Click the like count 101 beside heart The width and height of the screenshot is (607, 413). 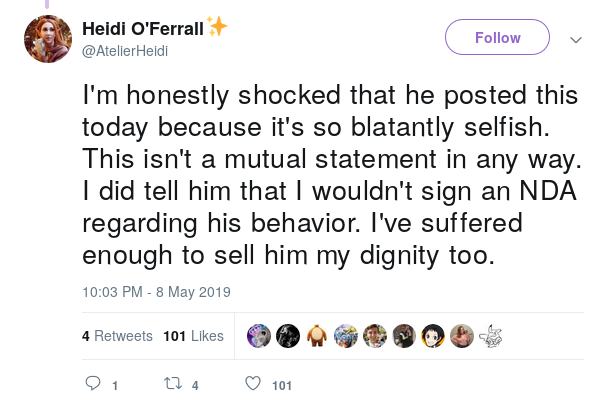coord(282,386)
